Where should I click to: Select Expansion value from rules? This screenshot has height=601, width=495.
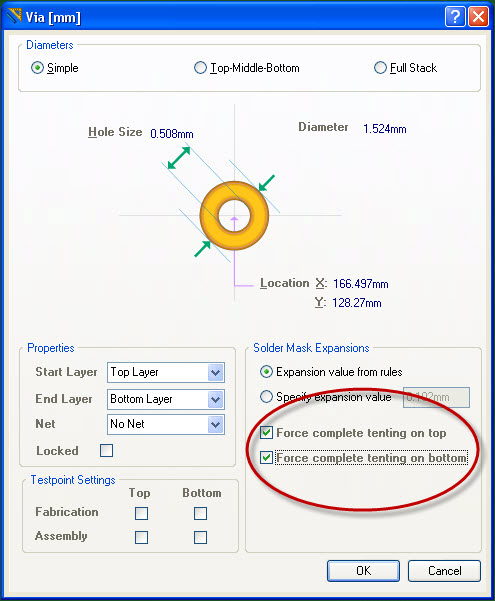tap(266, 372)
